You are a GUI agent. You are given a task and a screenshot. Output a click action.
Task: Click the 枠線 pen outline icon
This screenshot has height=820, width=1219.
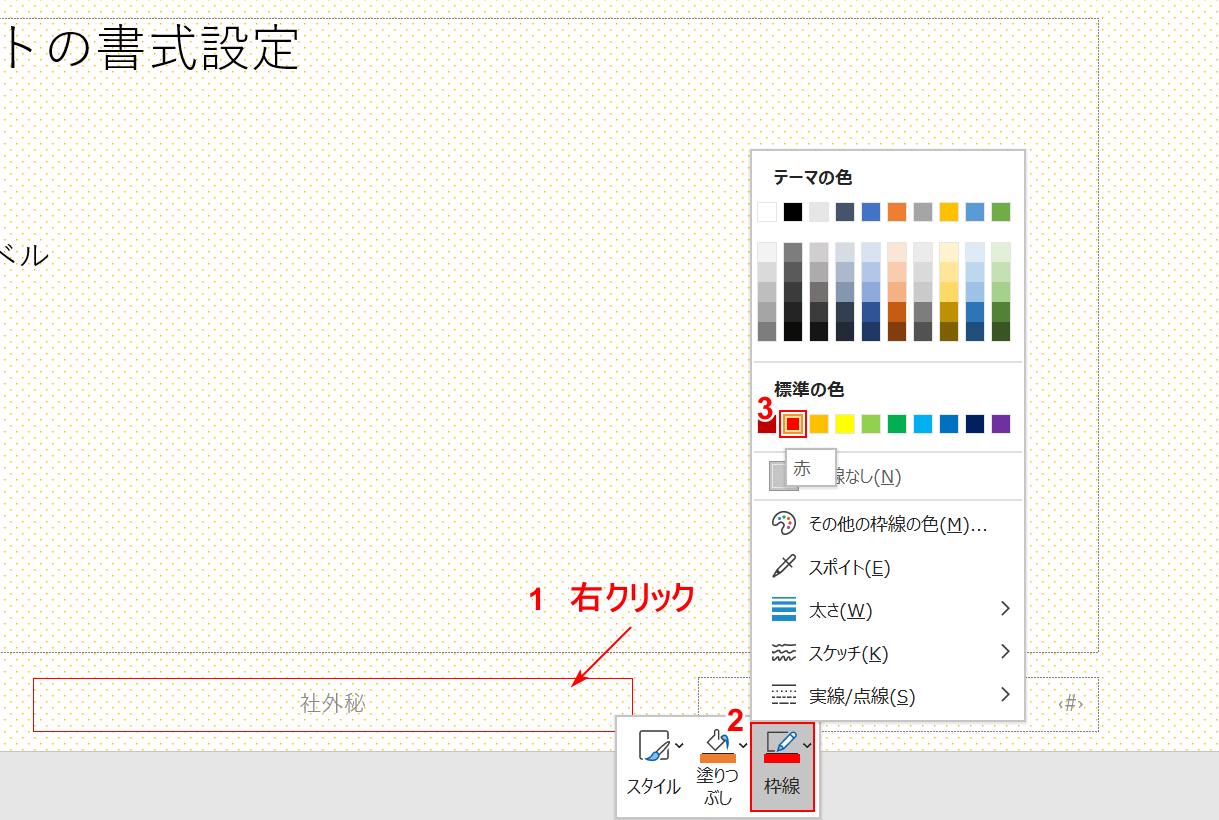tap(781, 745)
